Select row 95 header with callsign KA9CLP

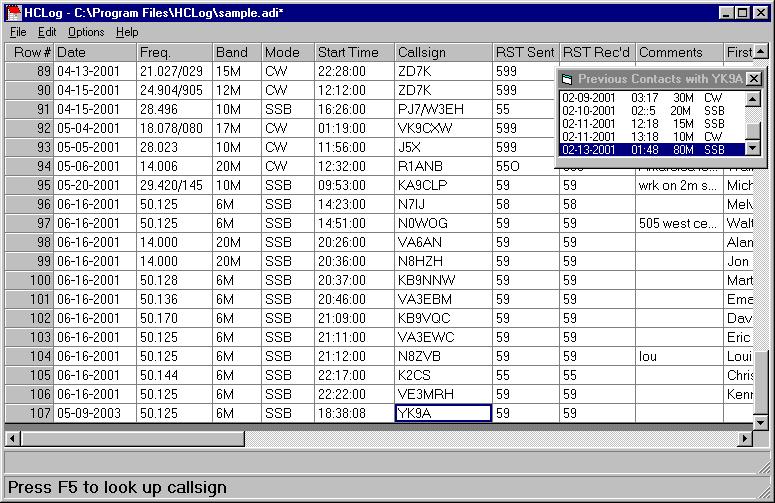click(x=29, y=185)
